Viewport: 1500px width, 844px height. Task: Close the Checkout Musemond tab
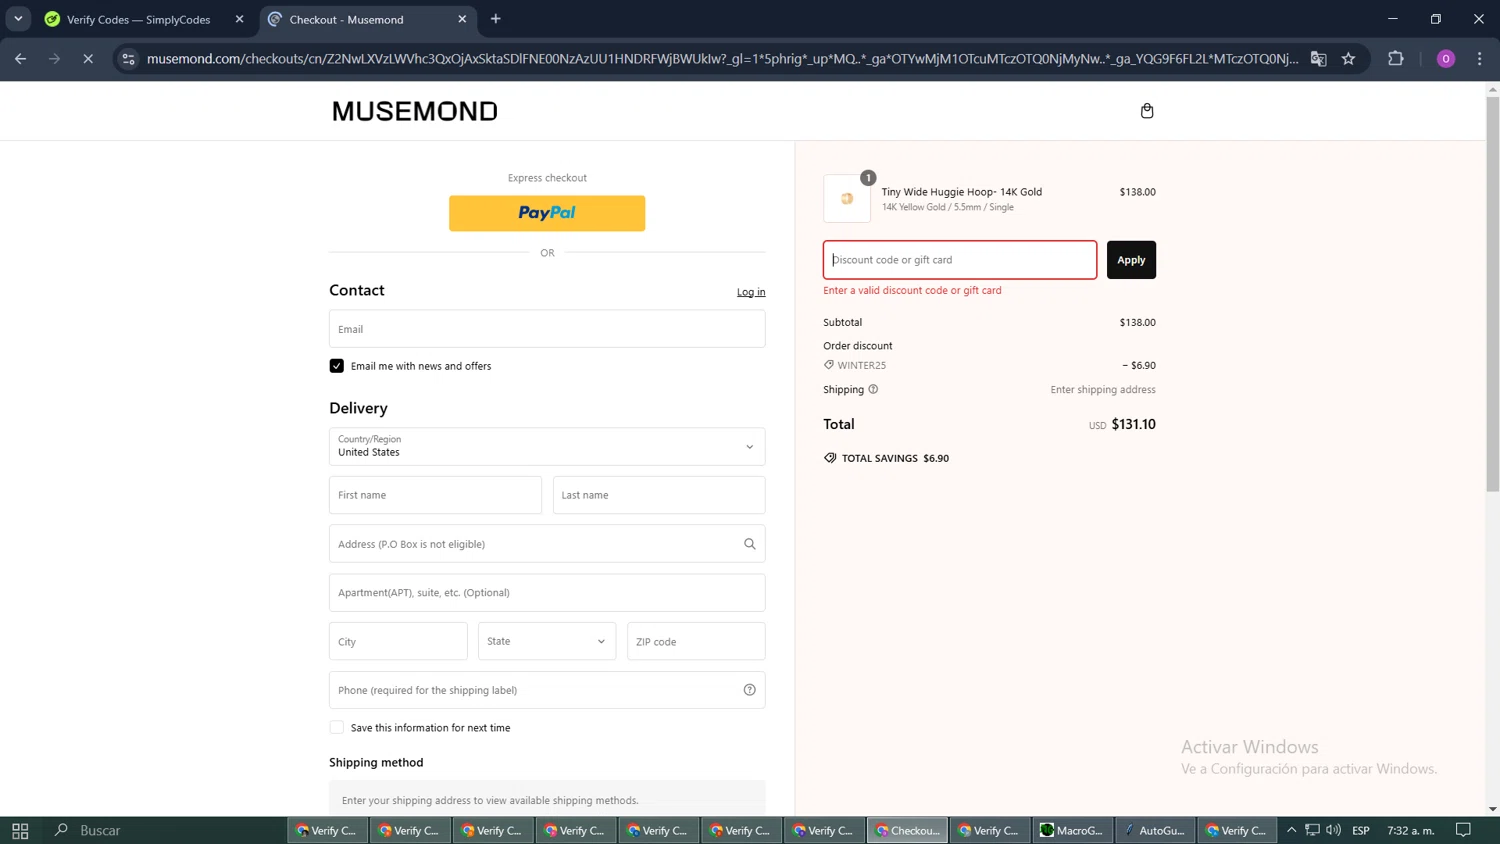coord(462,19)
